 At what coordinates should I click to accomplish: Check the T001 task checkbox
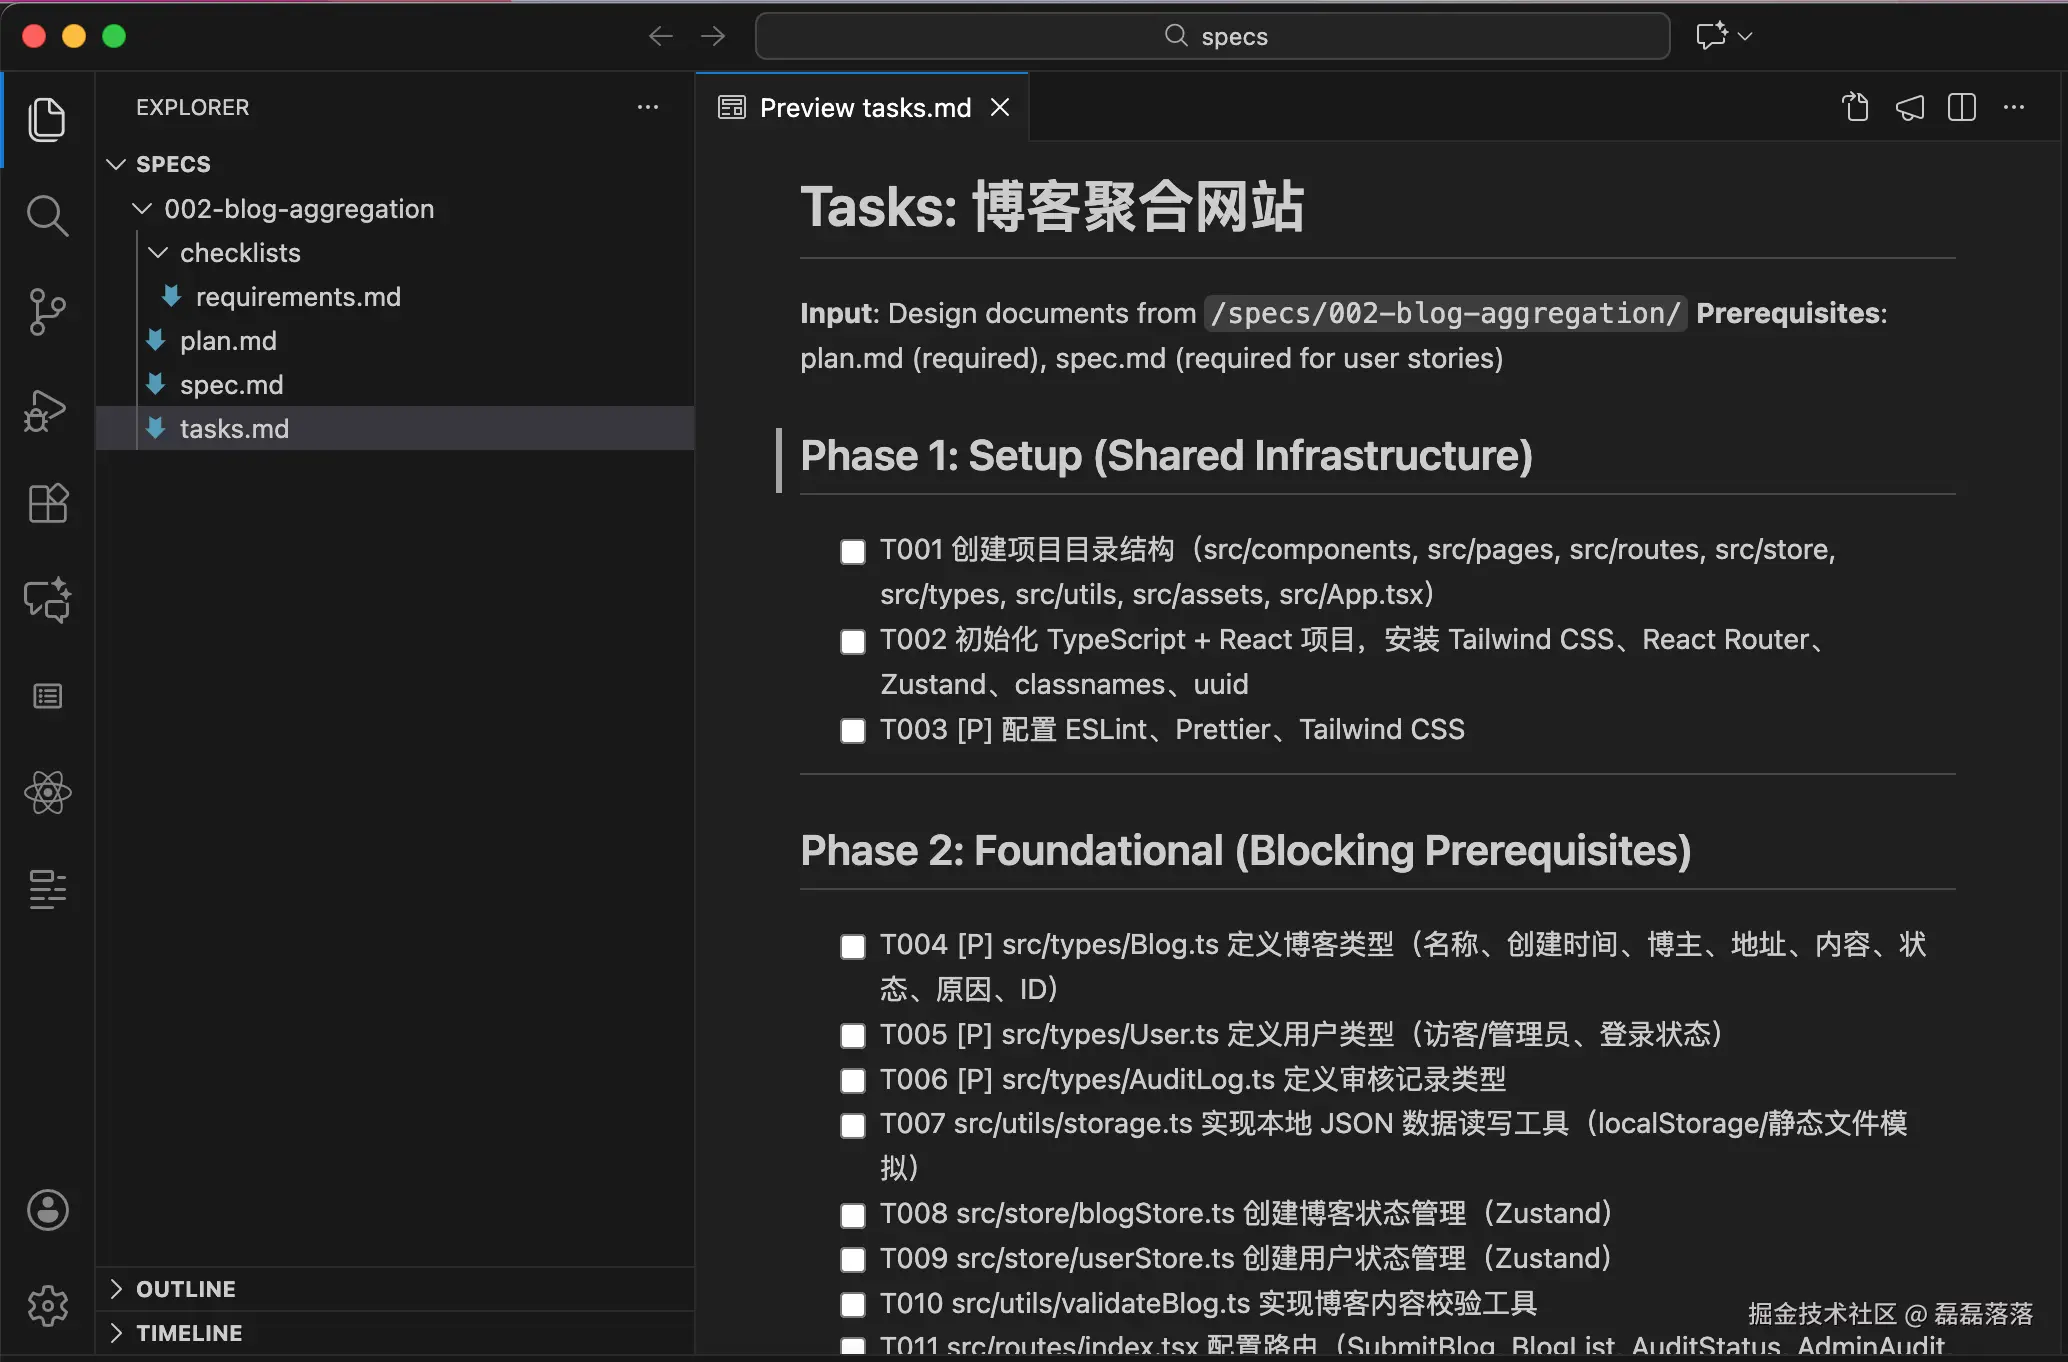(x=853, y=552)
